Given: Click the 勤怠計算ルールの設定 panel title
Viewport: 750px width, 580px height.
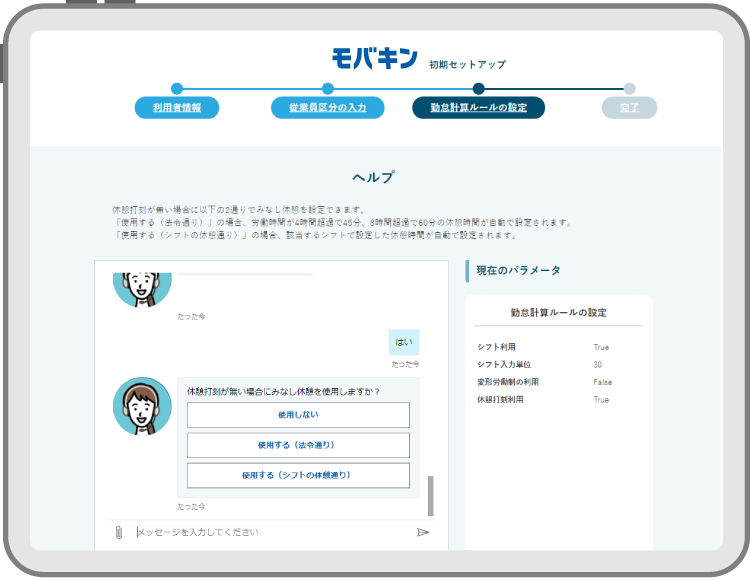Looking at the screenshot, I should click(559, 313).
